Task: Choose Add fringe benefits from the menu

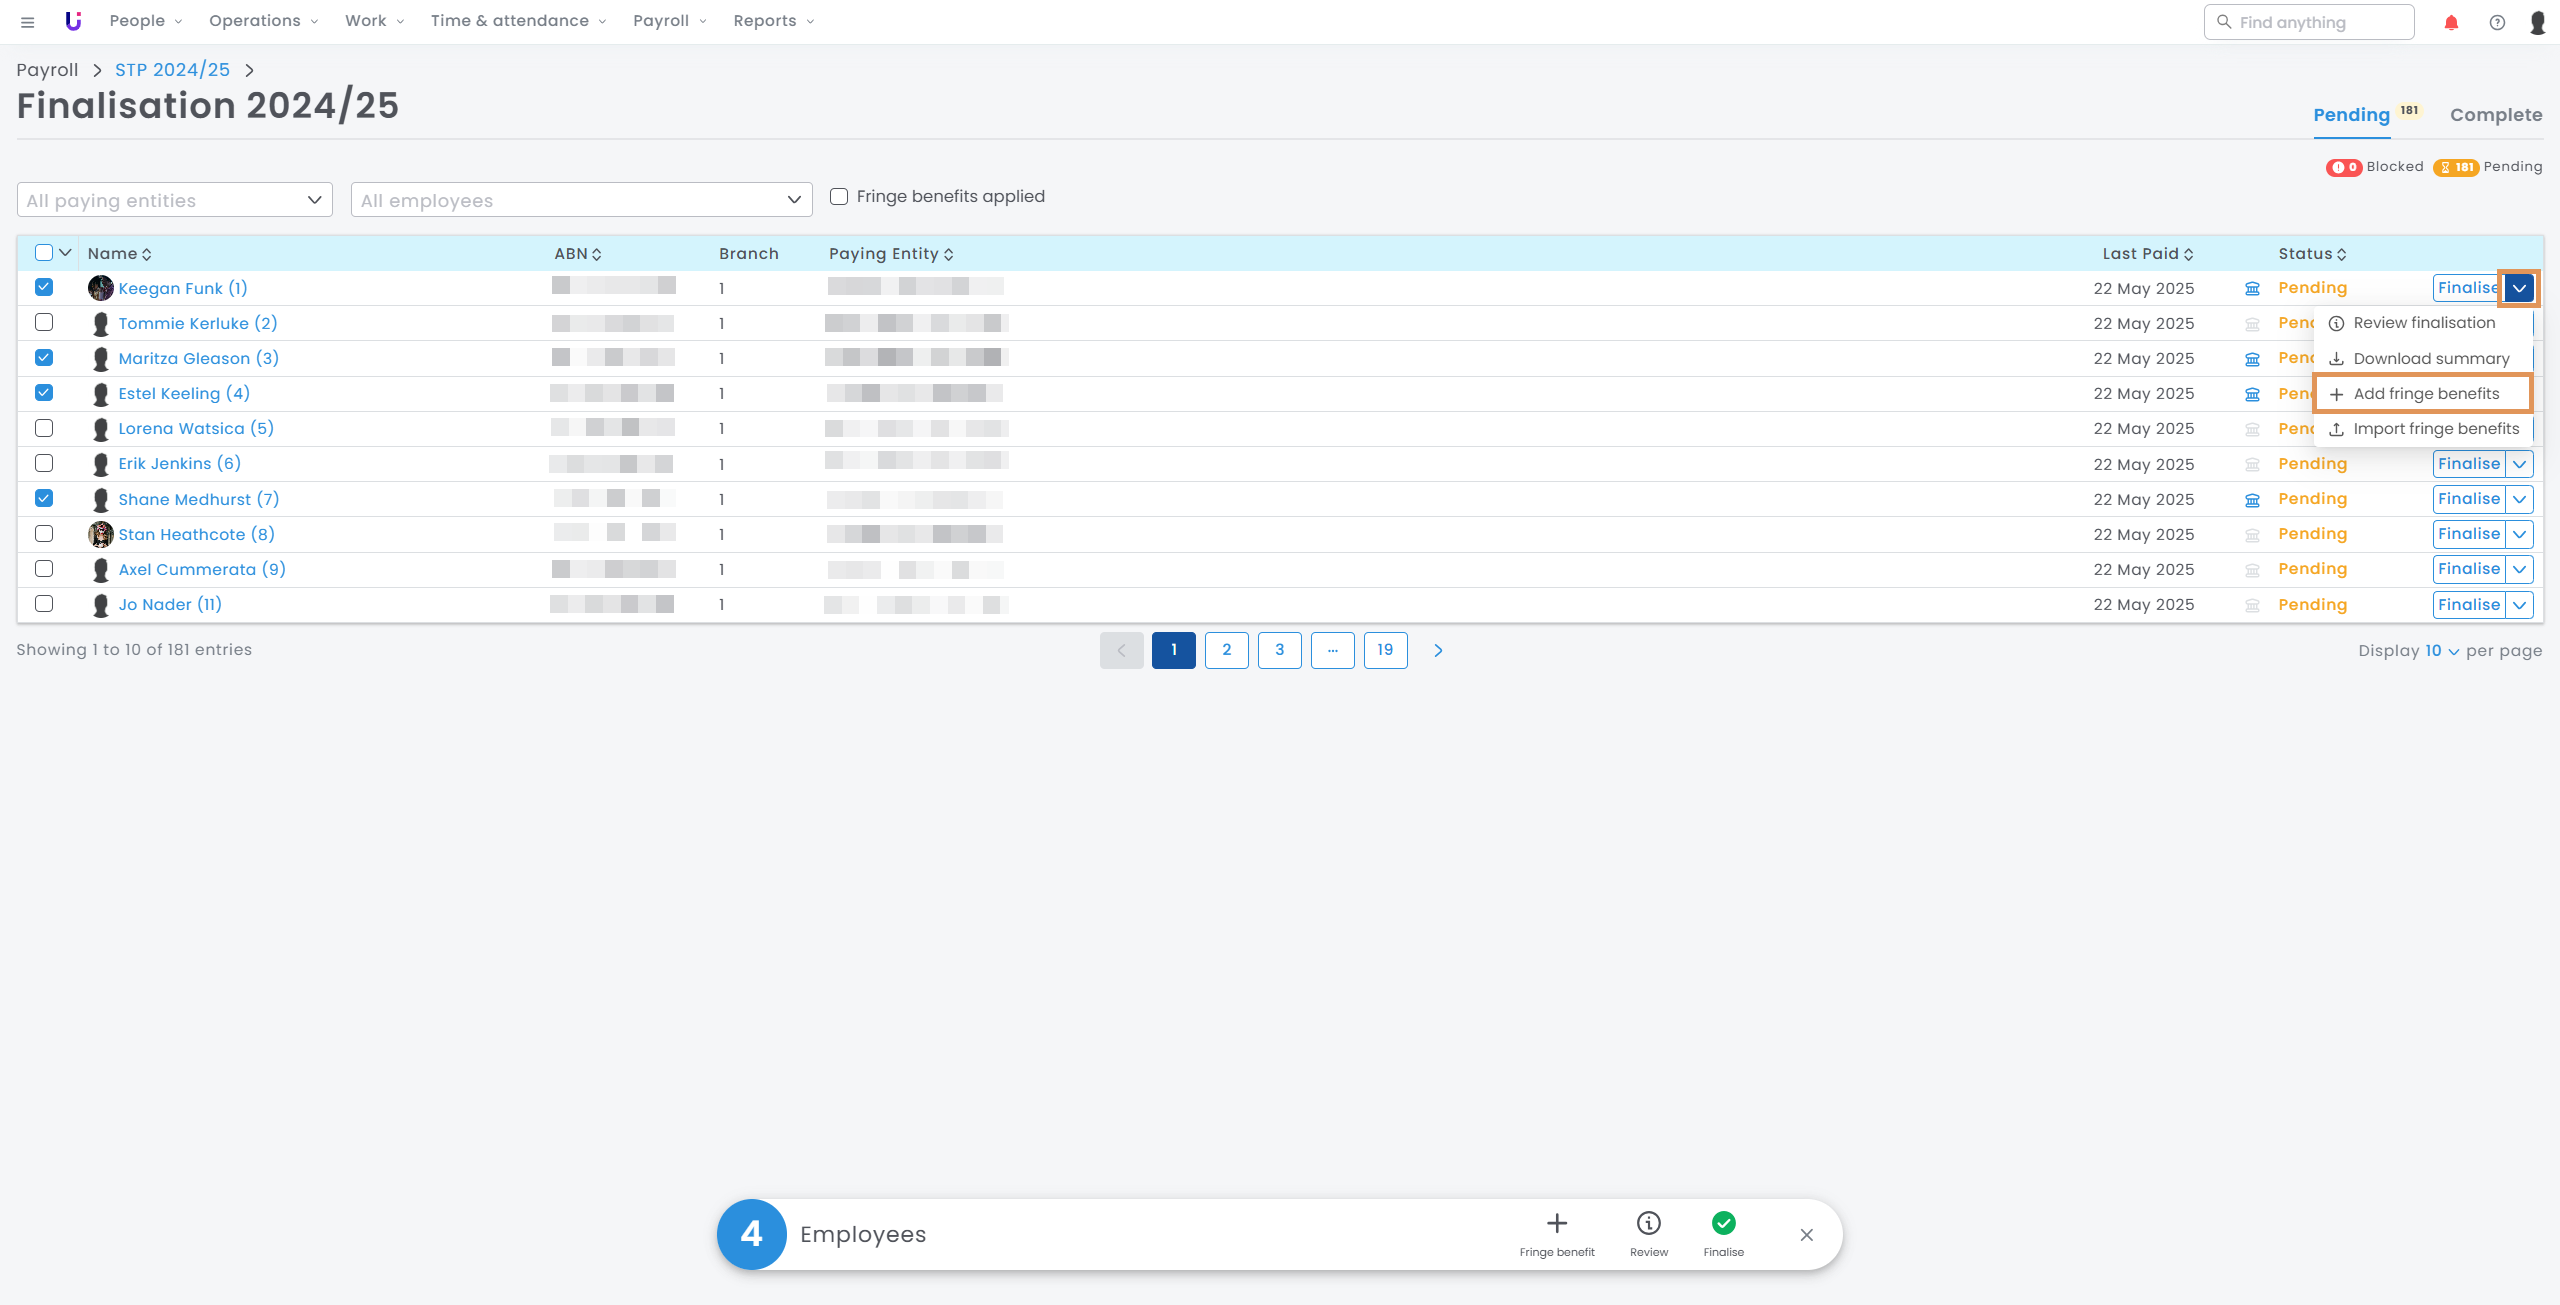Action: tap(2423, 394)
